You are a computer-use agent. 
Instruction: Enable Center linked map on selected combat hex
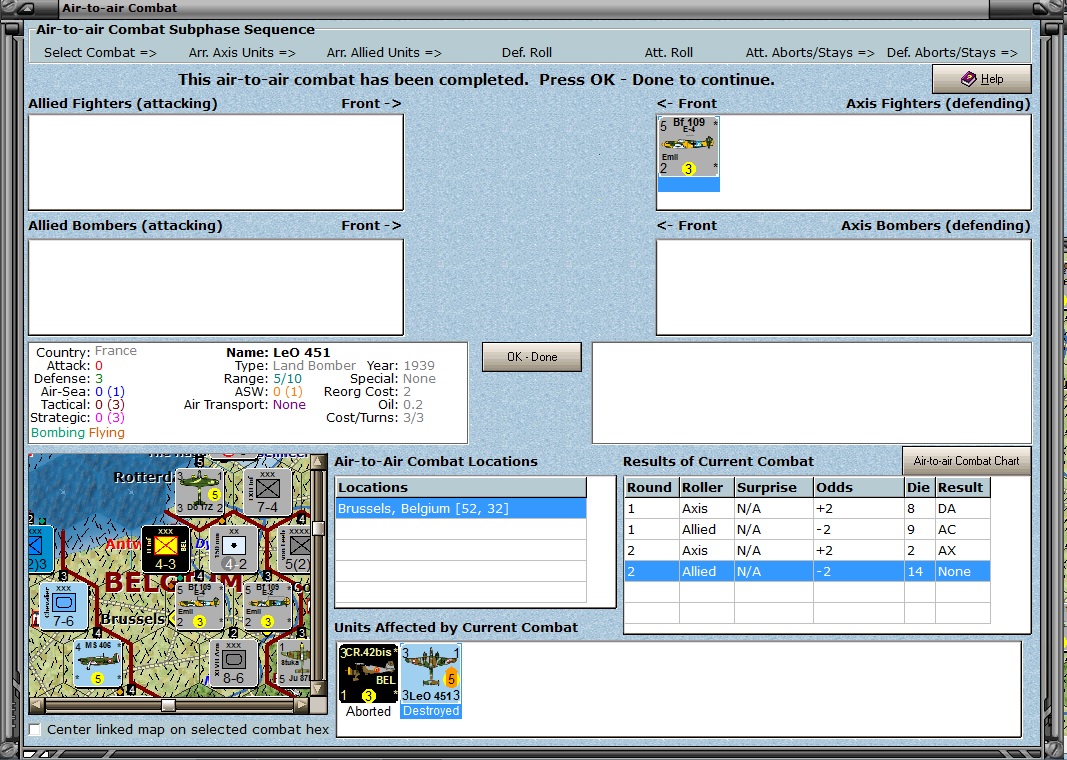(x=35, y=729)
